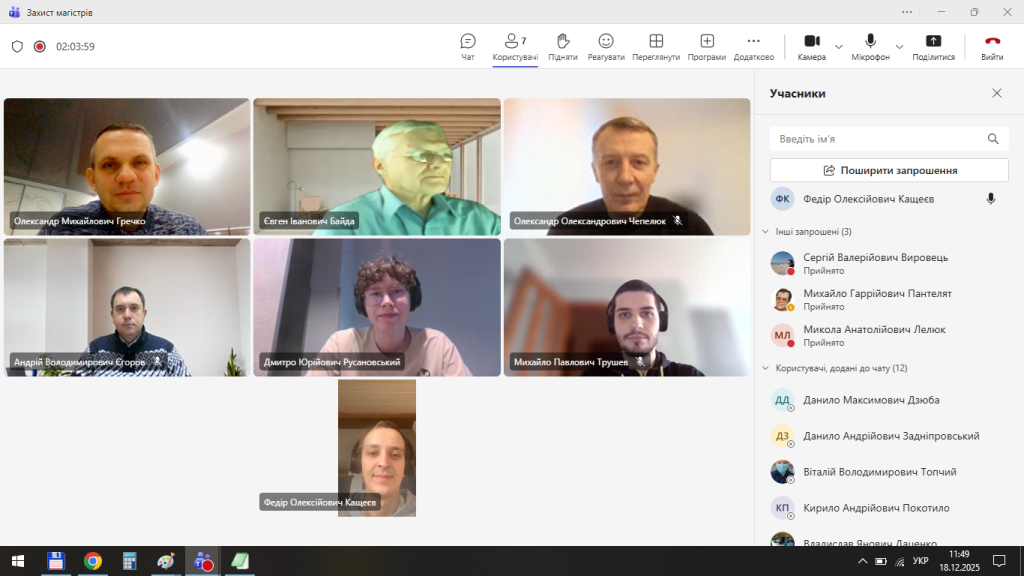Select participant Михайло Гаррійович Пантелят
Viewport: 1024px width, 576px height.
click(x=889, y=299)
